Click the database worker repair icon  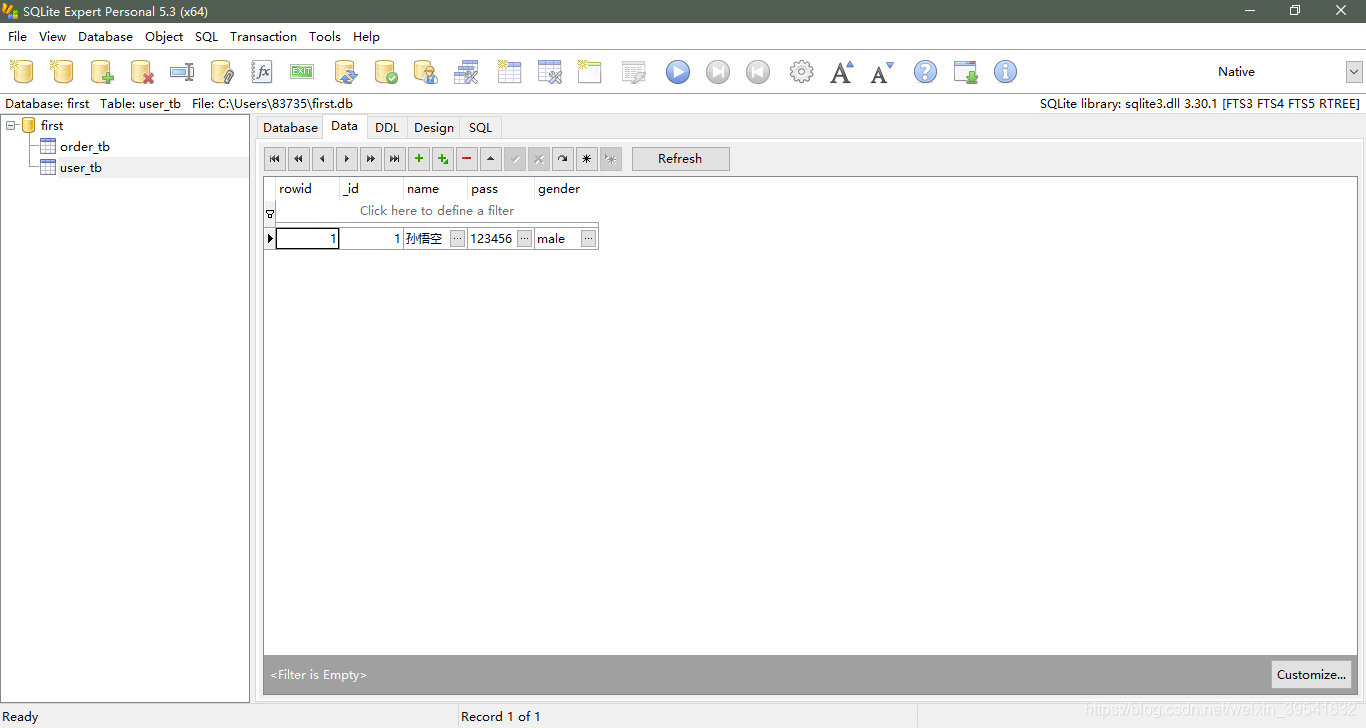coord(426,72)
